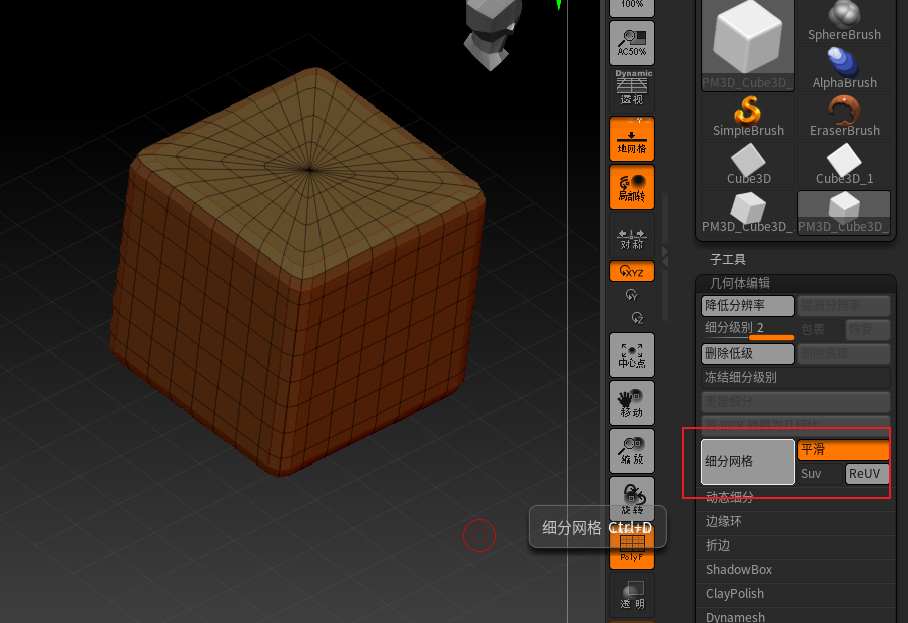Screen dimensions: 908x623
Task: Click the AC50% zoom icon
Action: pyautogui.click(x=632, y=43)
